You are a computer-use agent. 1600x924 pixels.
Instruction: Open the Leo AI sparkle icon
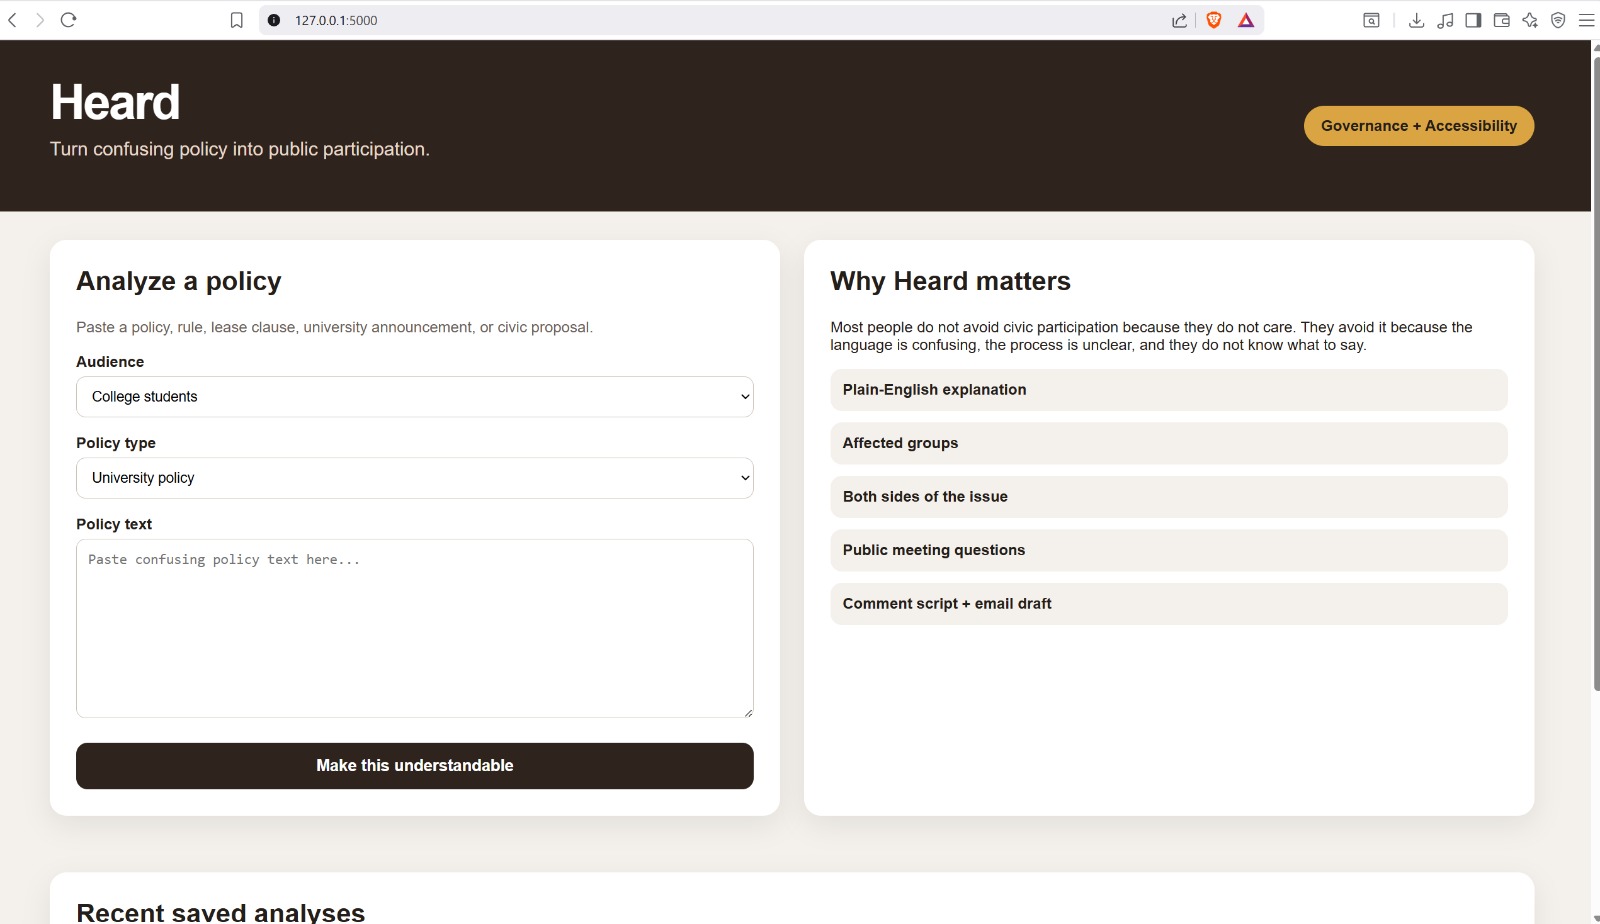coord(1530,20)
